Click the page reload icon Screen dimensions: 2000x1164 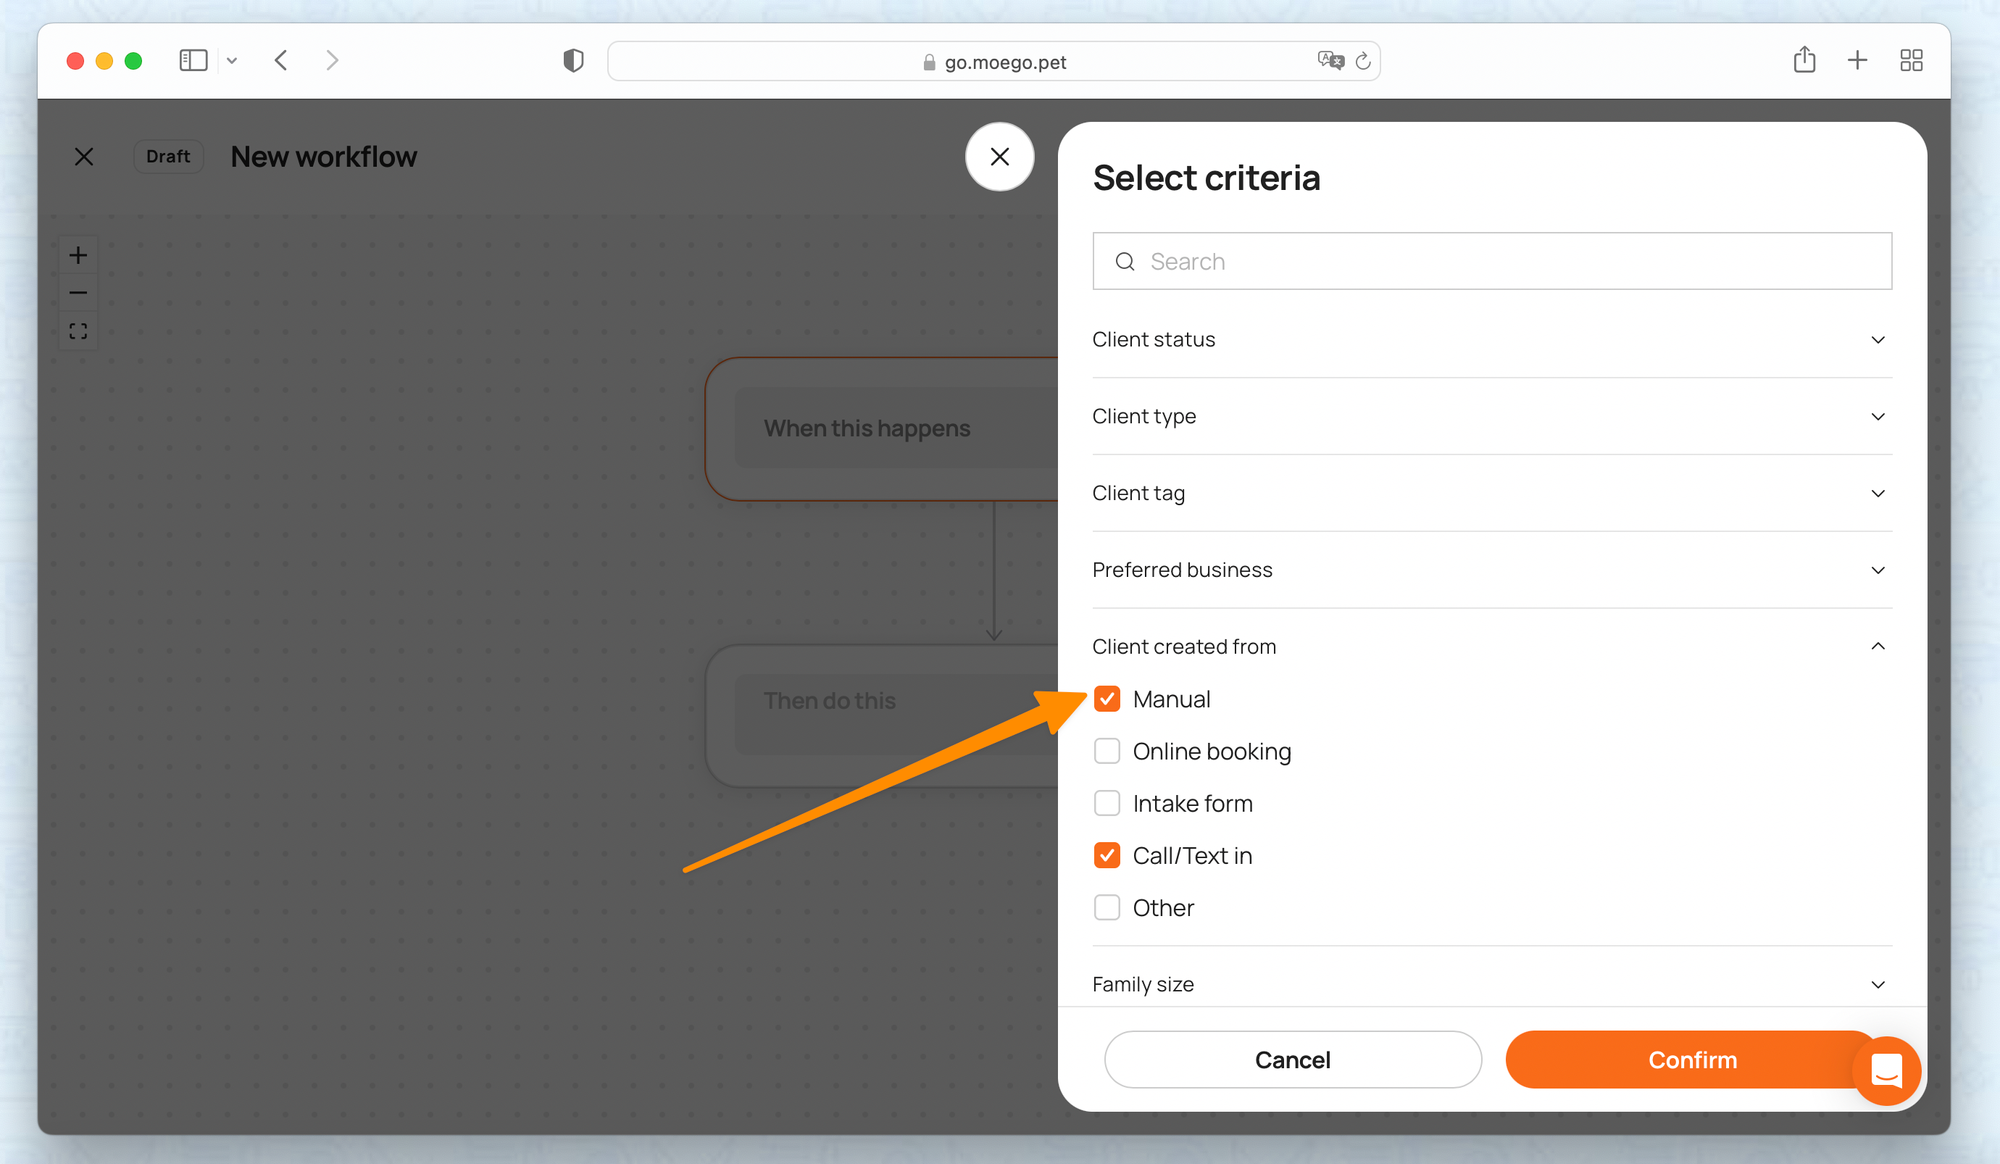point(1363,61)
